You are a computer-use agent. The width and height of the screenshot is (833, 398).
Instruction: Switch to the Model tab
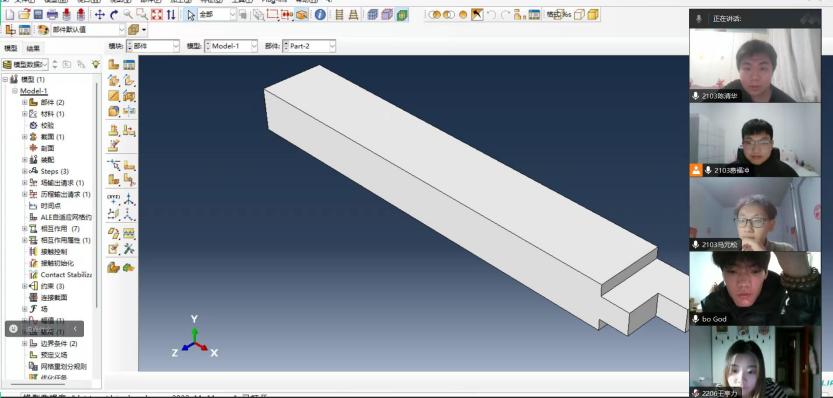click(11, 48)
